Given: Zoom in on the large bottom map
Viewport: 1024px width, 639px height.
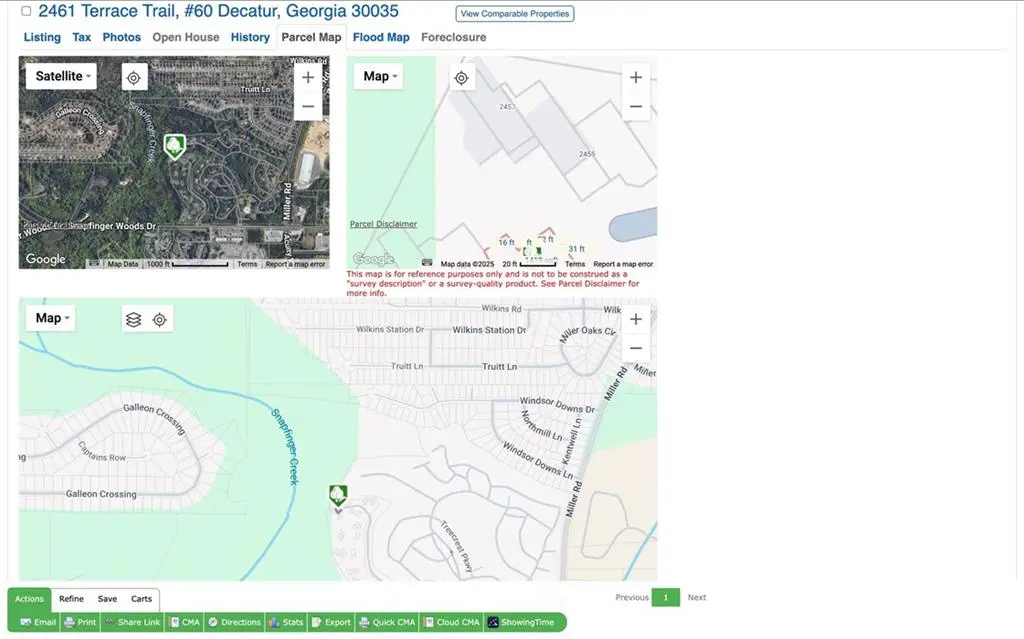Looking at the screenshot, I should point(636,319).
